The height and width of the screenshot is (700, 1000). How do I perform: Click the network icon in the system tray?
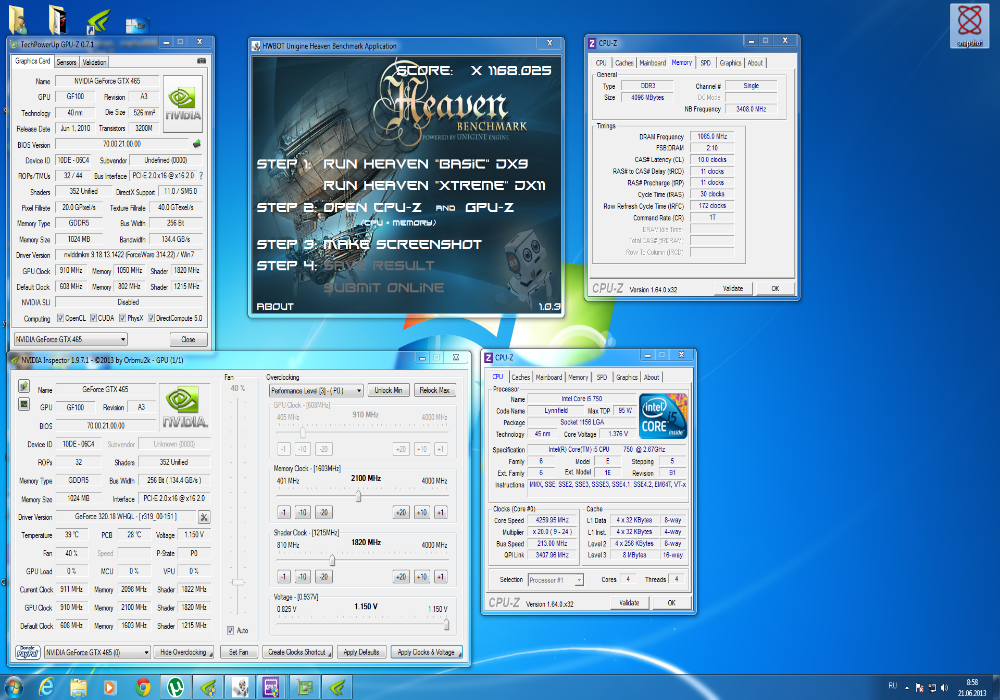pyautogui.click(x=932, y=687)
